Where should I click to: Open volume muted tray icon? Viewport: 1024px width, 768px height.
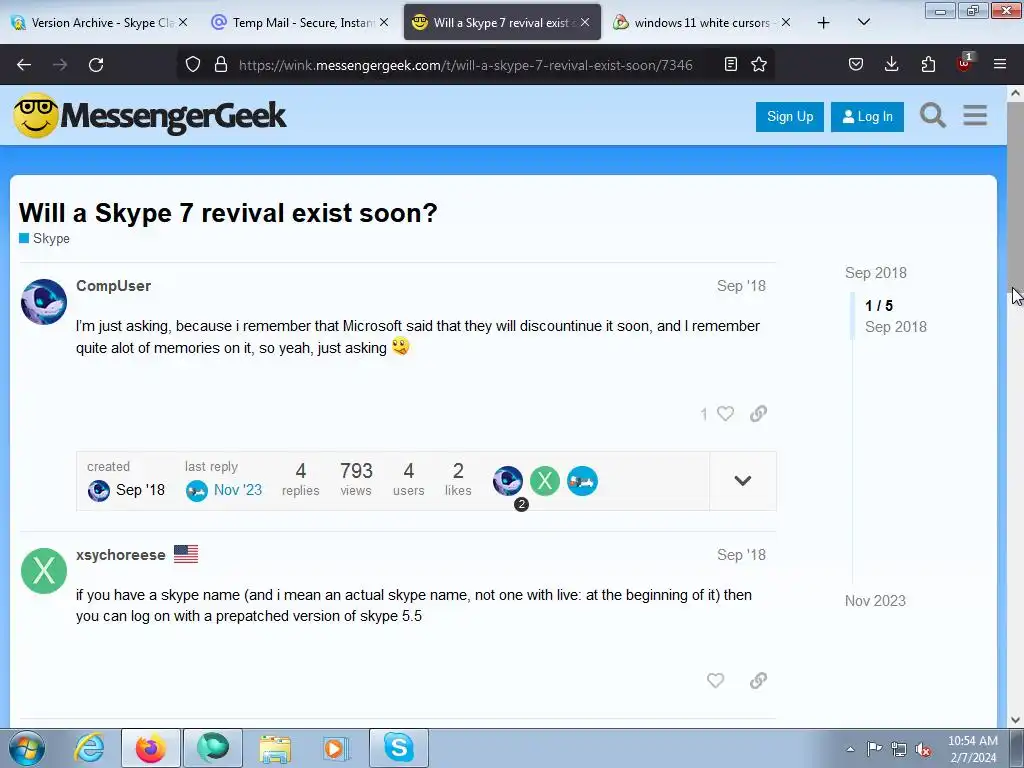[x=923, y=749]
